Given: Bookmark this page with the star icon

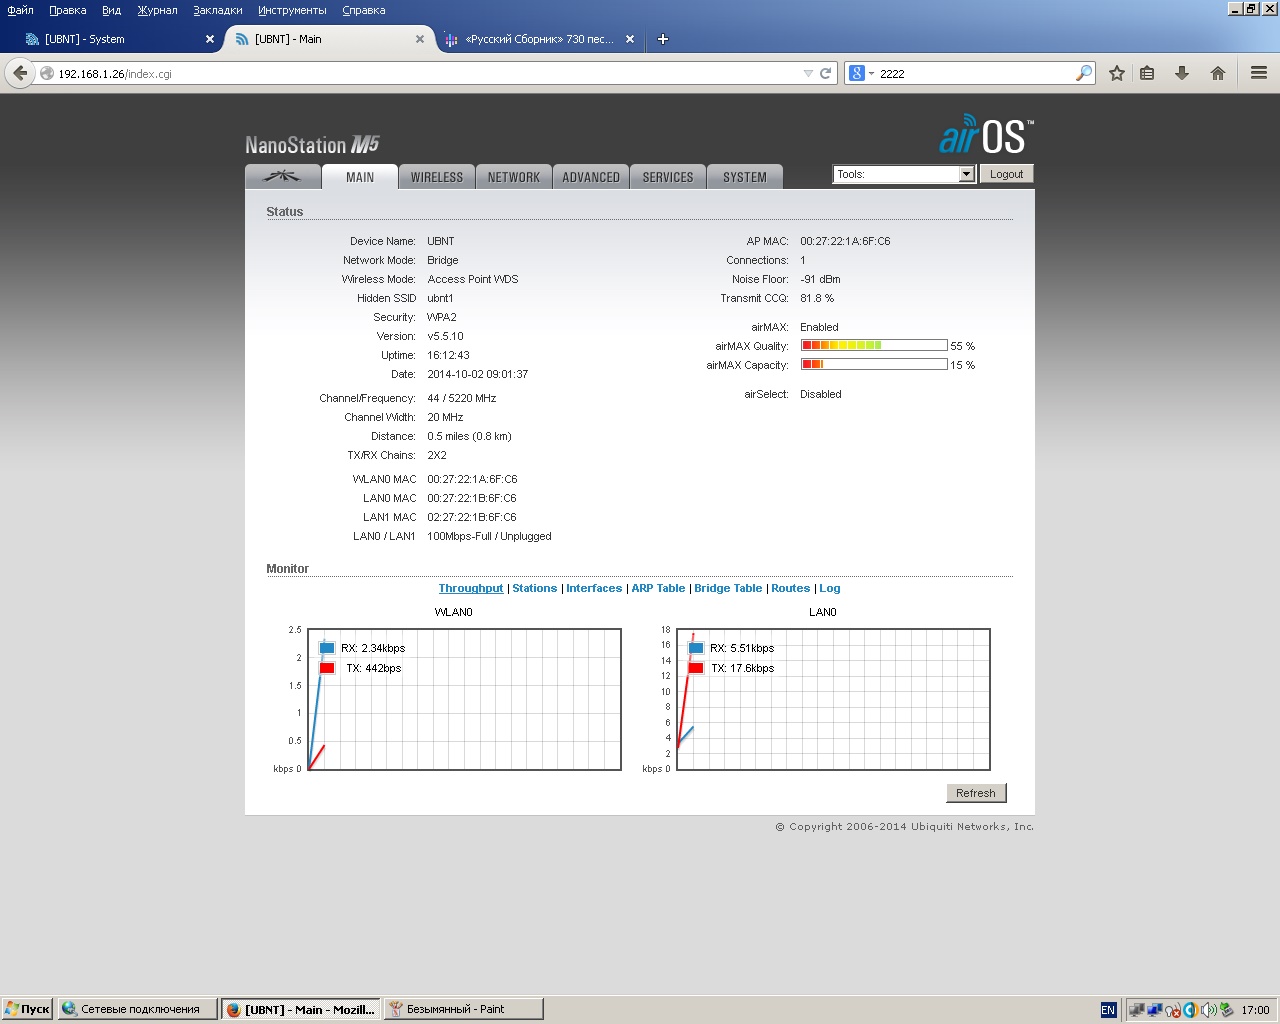Looking at the screenshot, I should coord(1117,73).
